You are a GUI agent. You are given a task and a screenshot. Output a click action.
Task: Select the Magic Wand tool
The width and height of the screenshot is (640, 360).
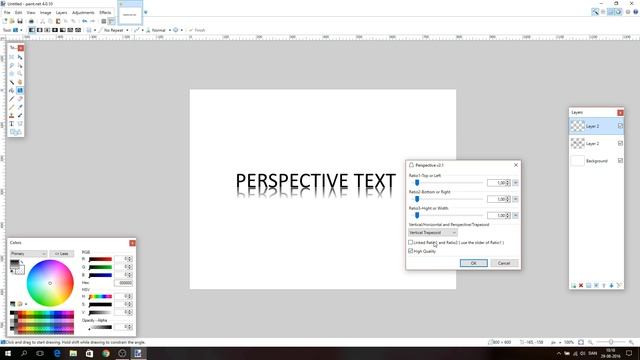tap(11, 82)
